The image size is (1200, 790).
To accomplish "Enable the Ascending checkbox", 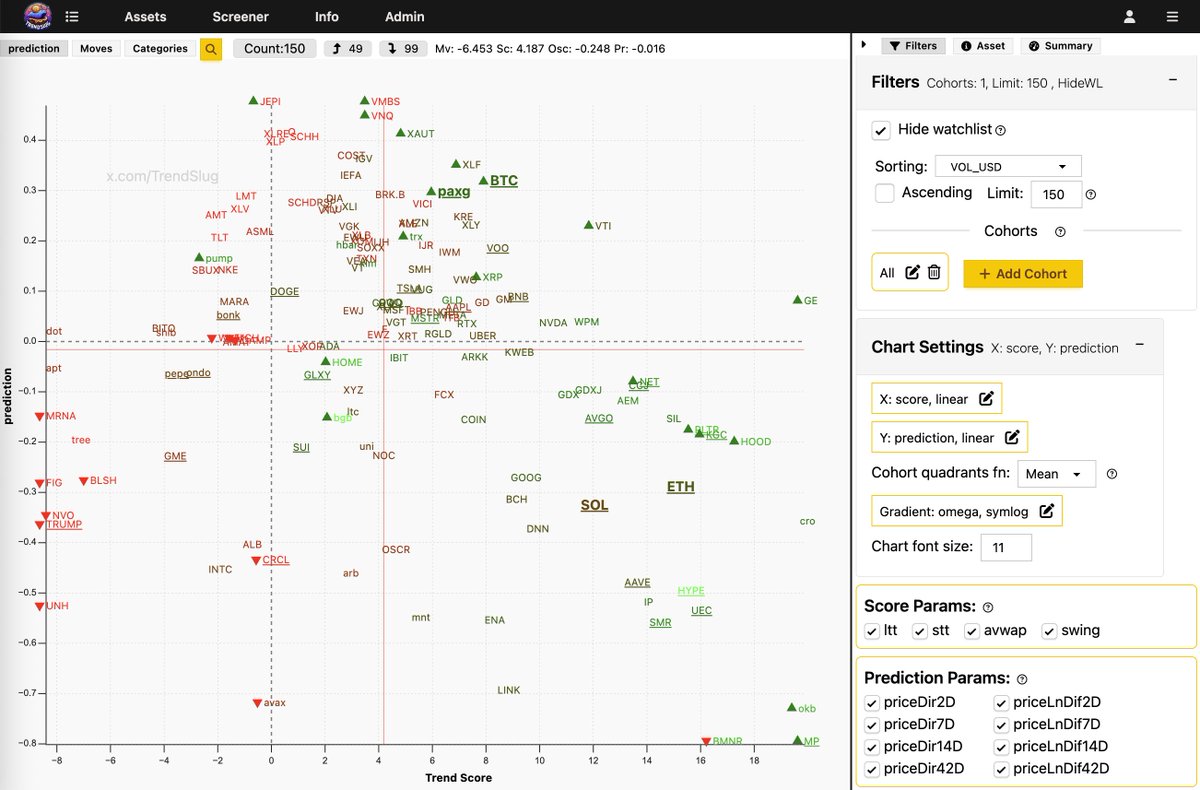I will tap(884, 193).
